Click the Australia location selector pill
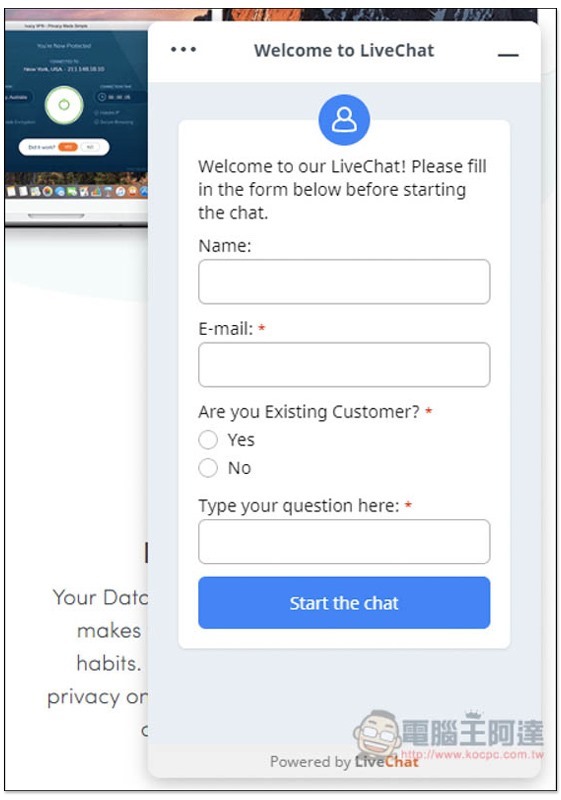This screenshot has height=800, width=561. (18, 97)
